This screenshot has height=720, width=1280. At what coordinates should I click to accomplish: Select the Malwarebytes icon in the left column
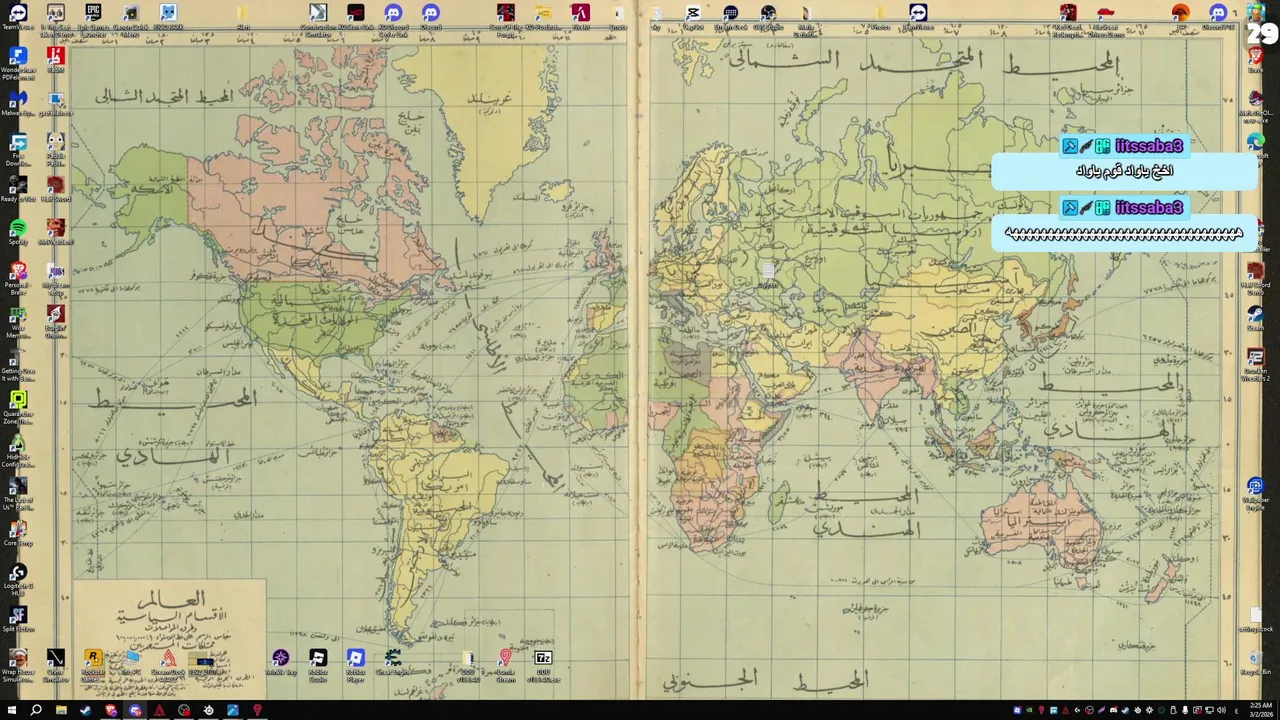point(18,103)
